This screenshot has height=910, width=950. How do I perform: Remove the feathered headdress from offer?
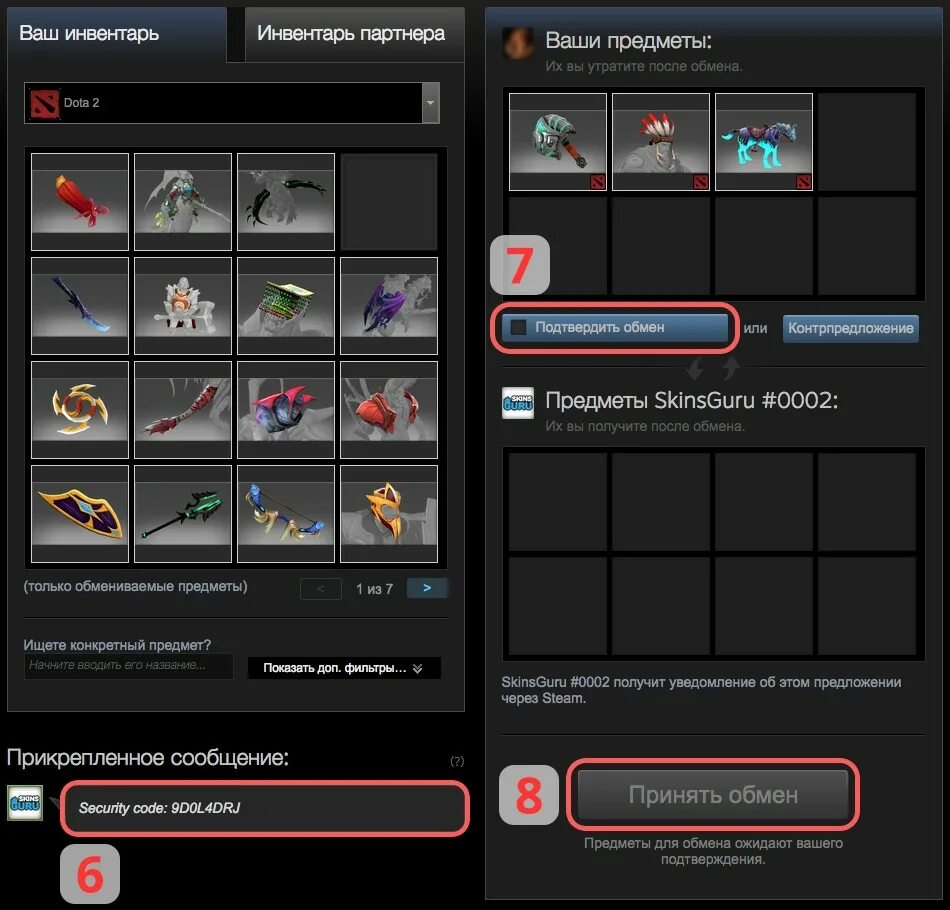pos(661,142)
